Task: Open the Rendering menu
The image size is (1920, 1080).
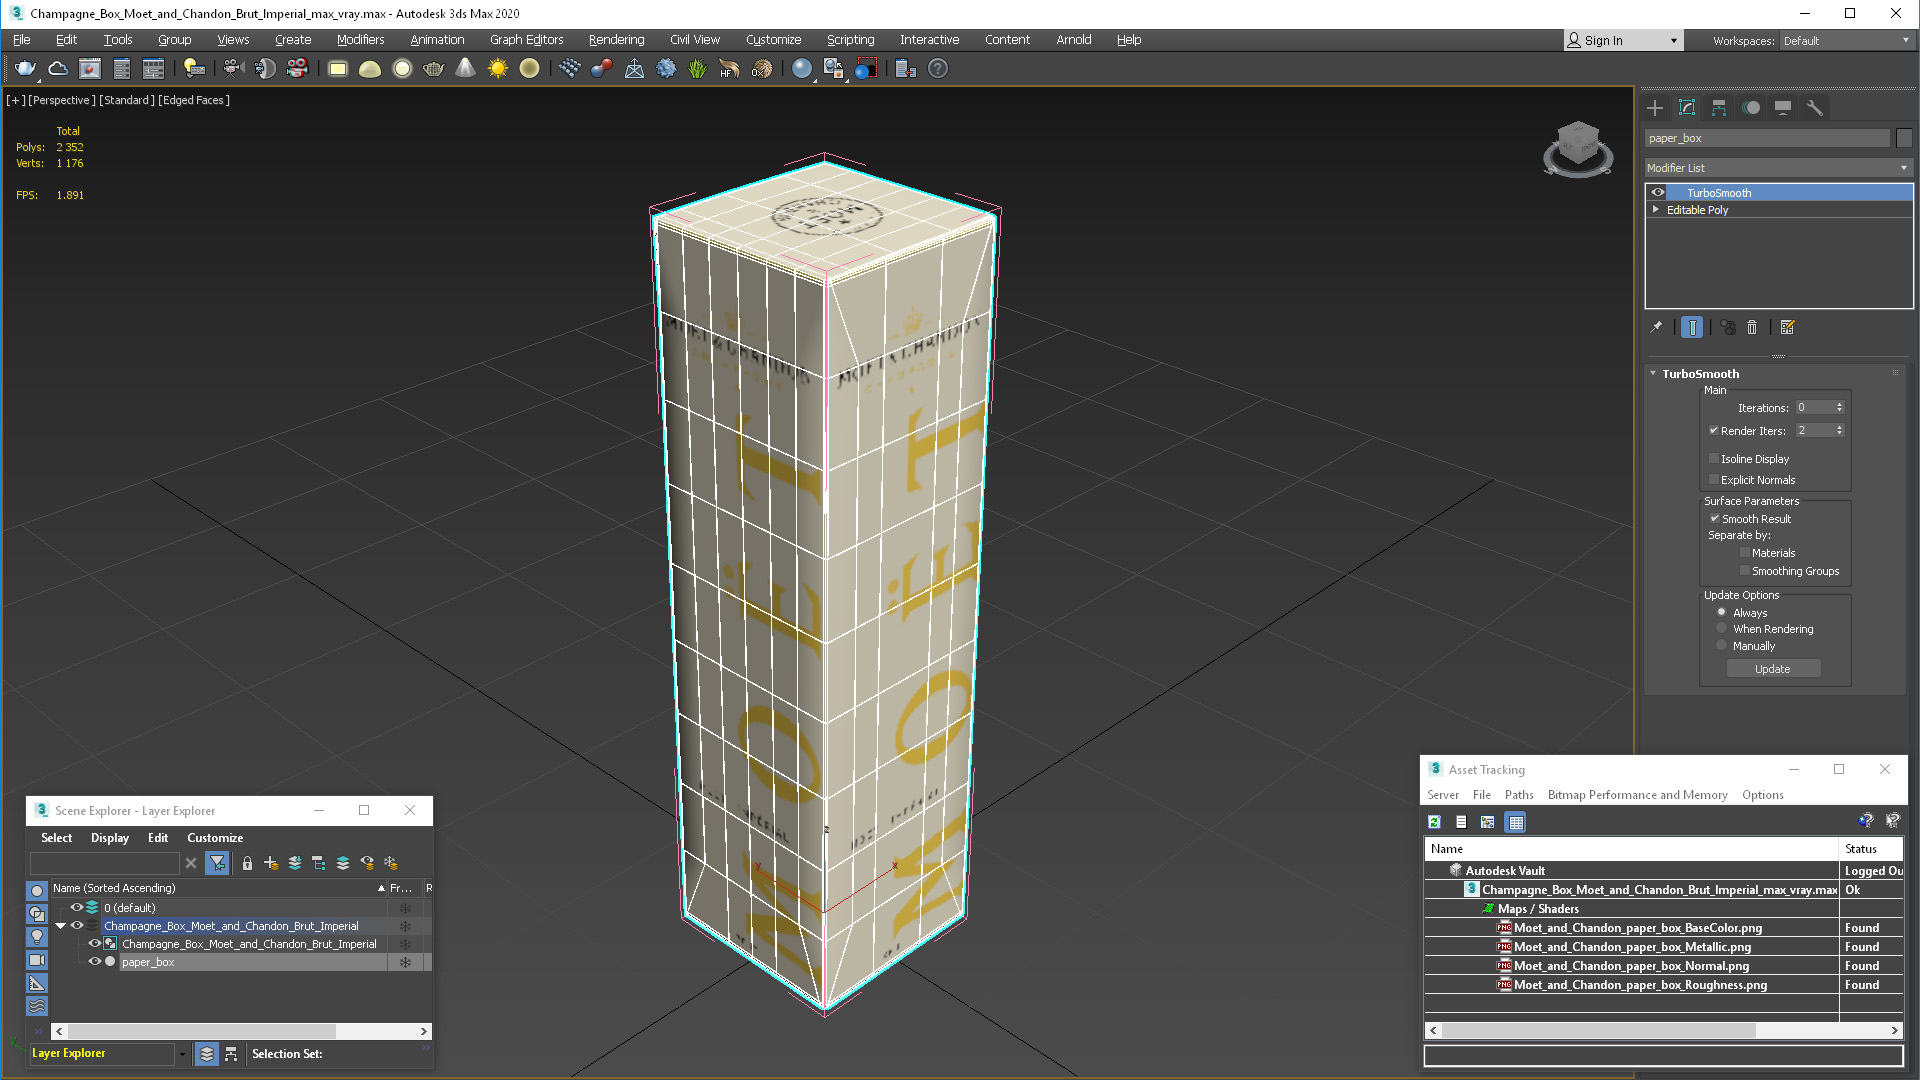Action: point(616,40)
